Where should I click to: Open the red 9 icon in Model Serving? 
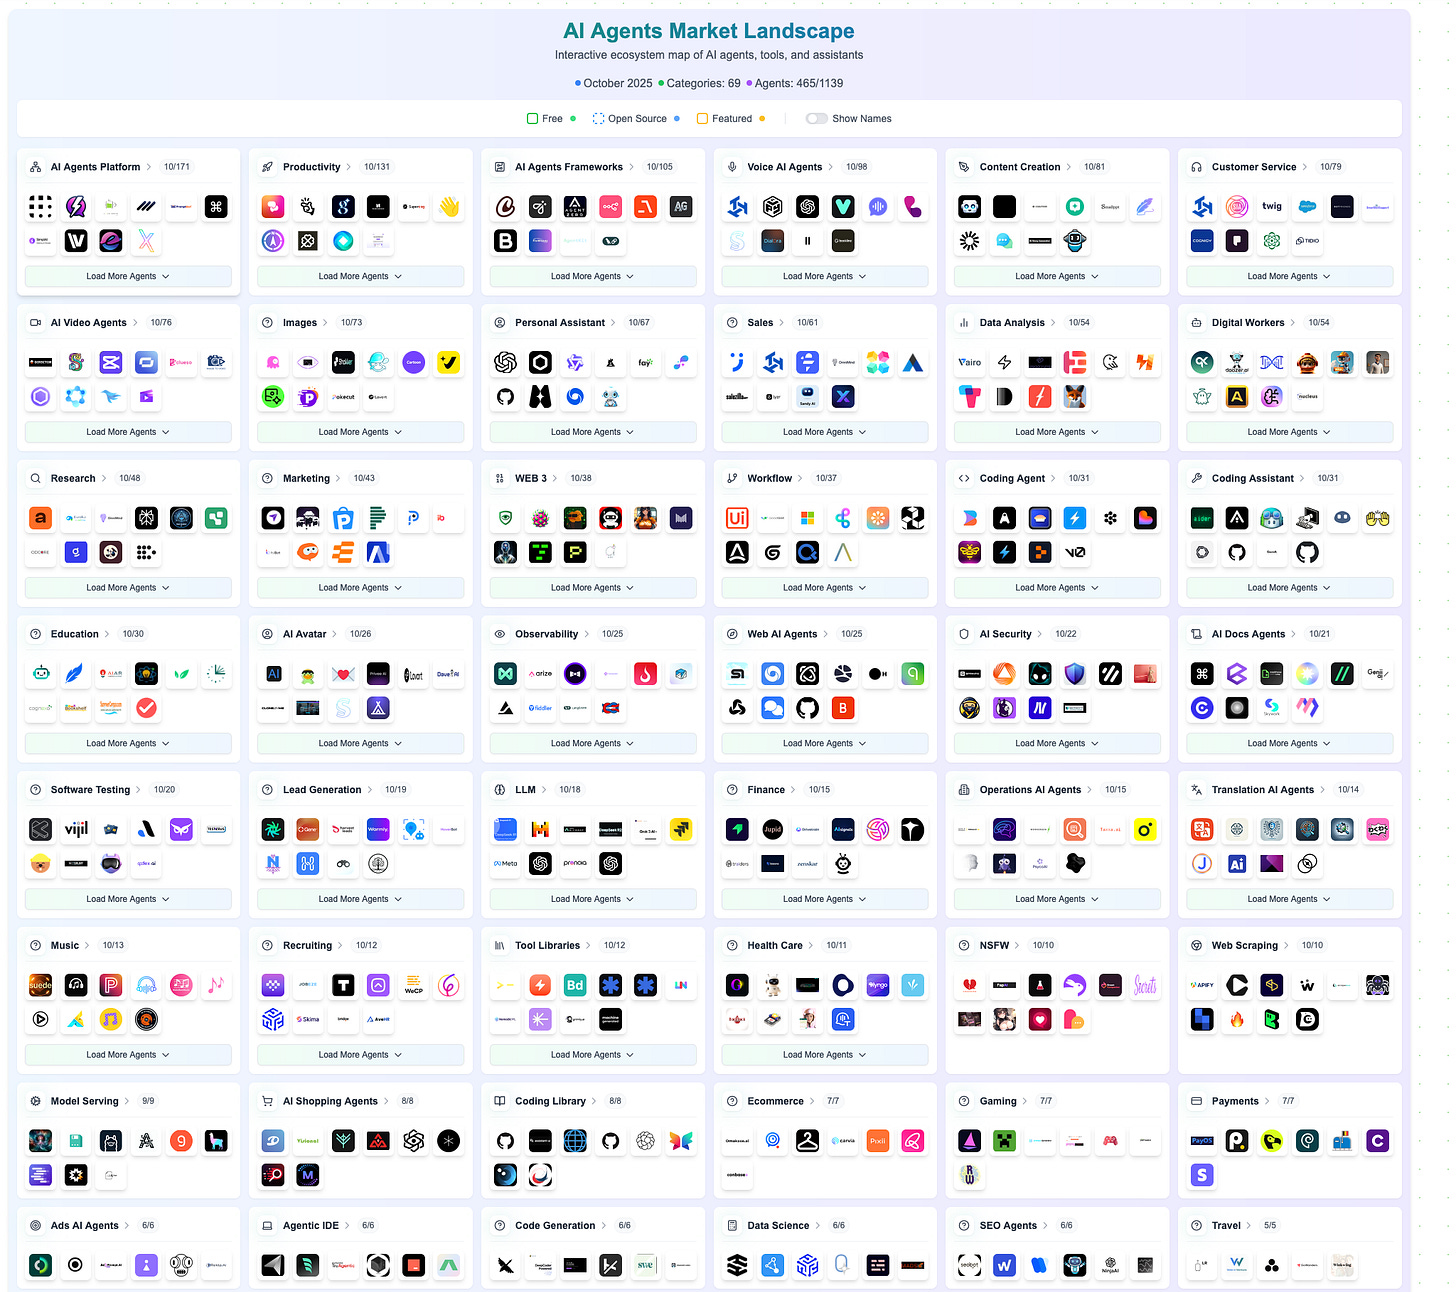pos(181,1141)
